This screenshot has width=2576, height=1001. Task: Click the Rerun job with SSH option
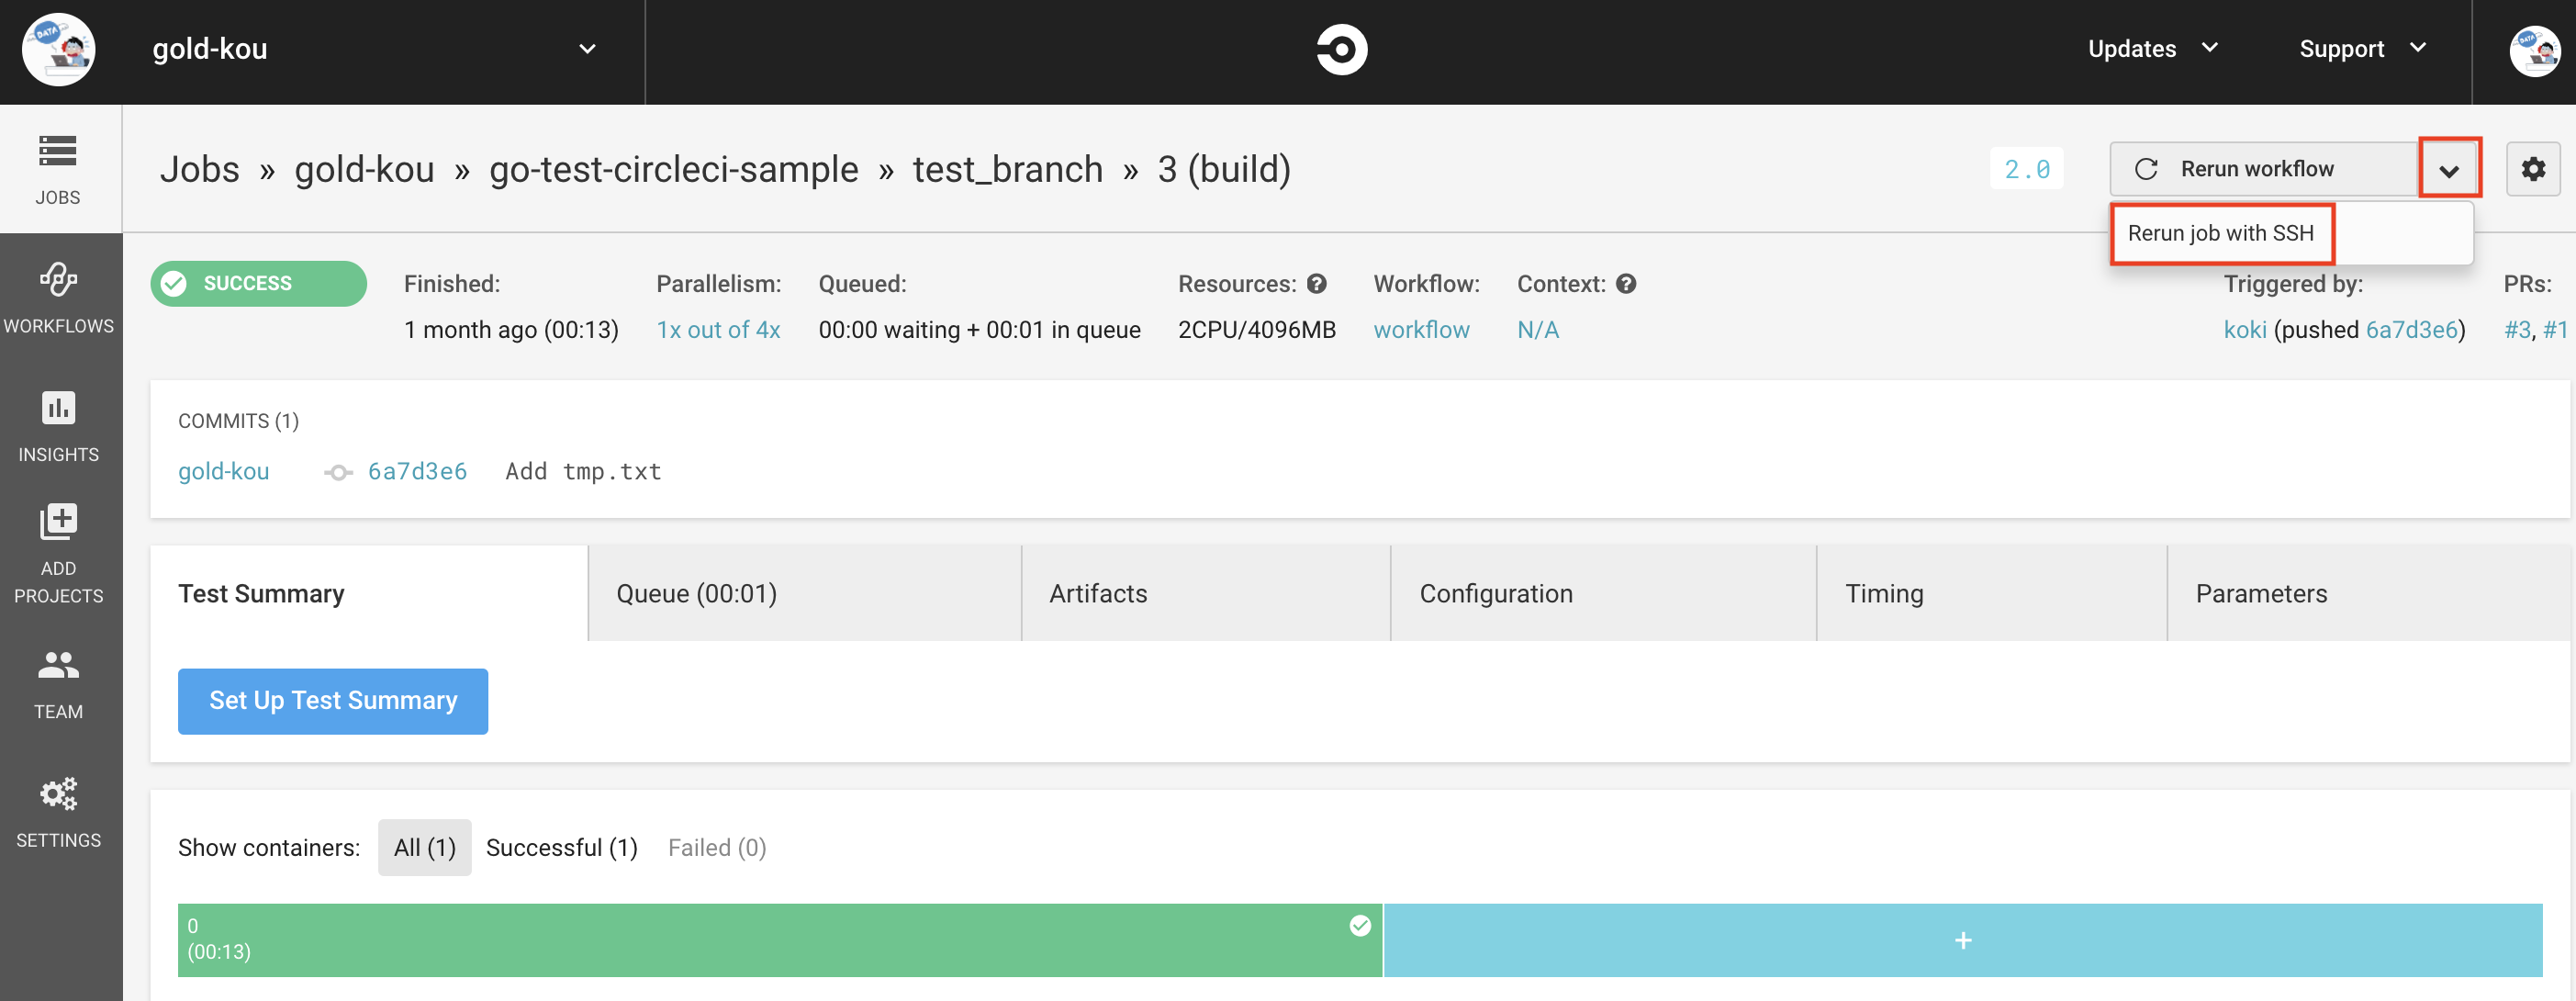[x=2221, y=231]
